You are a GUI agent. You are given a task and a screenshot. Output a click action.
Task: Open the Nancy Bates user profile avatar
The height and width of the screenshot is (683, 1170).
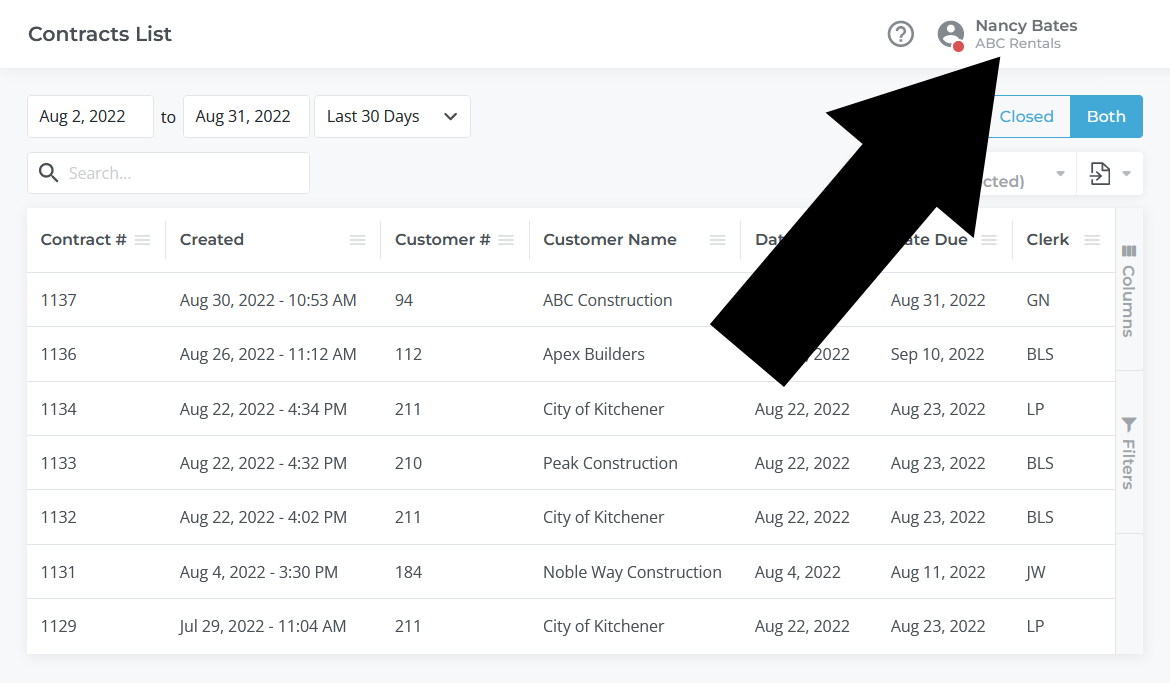coord(951,34)
